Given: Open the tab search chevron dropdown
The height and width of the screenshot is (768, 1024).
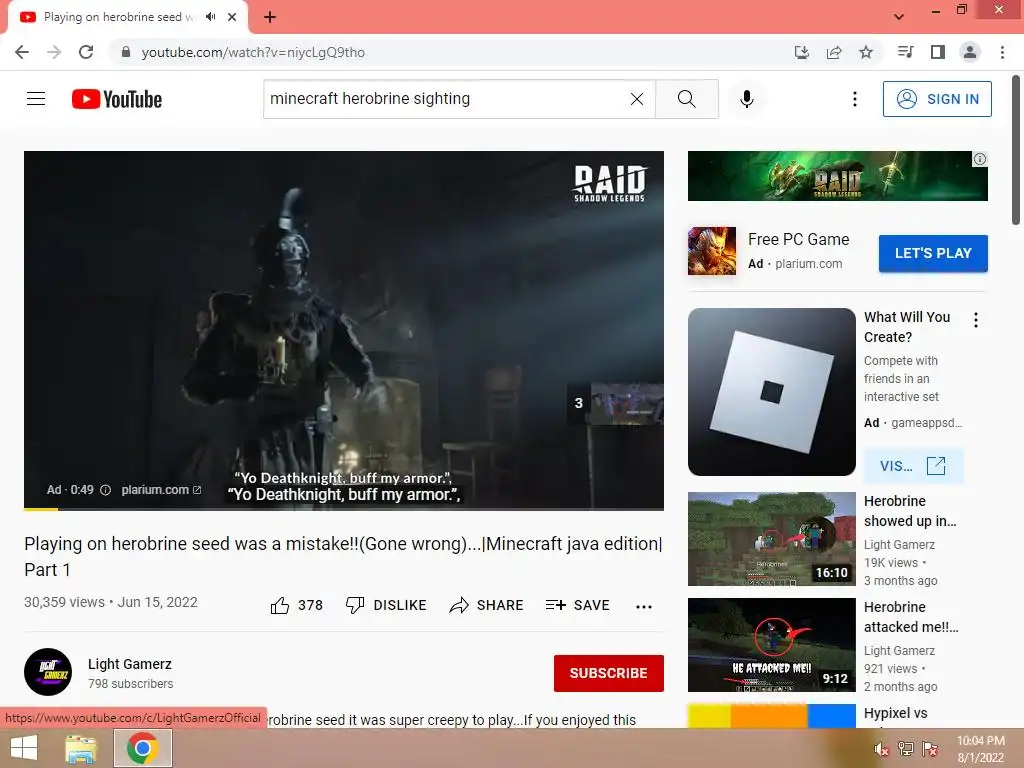Looking at the screenshot, I should 899,17.
